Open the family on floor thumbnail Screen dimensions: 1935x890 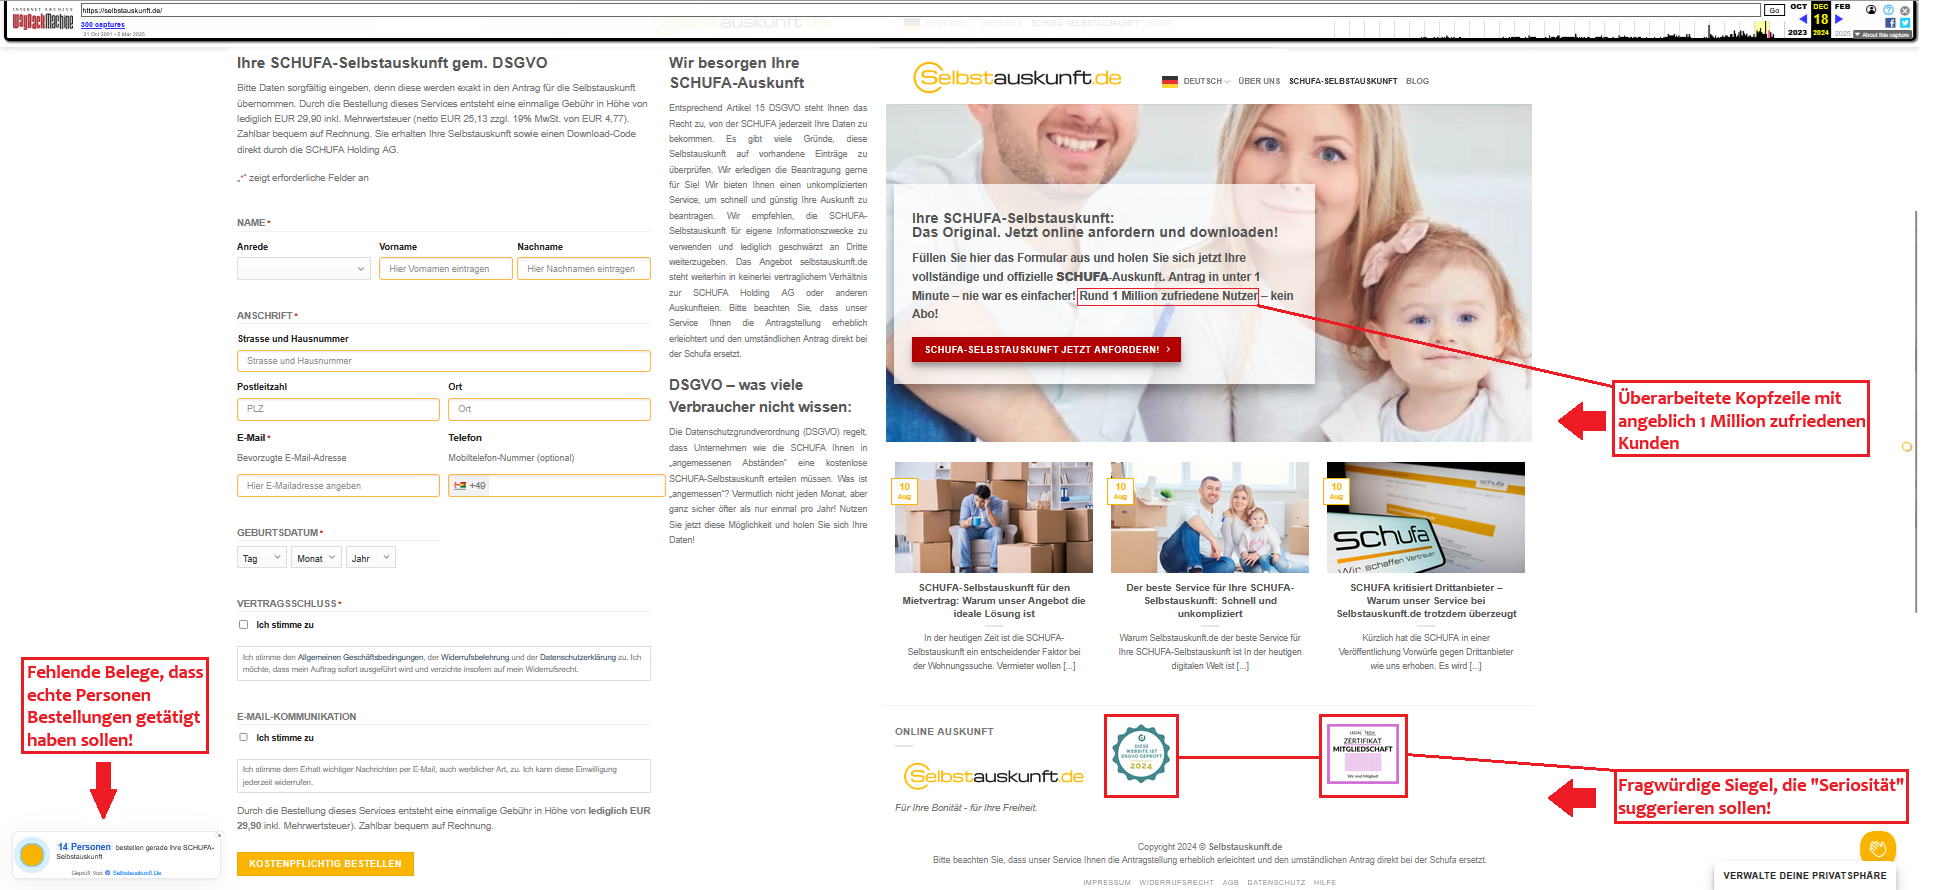tap(1210, 517)
